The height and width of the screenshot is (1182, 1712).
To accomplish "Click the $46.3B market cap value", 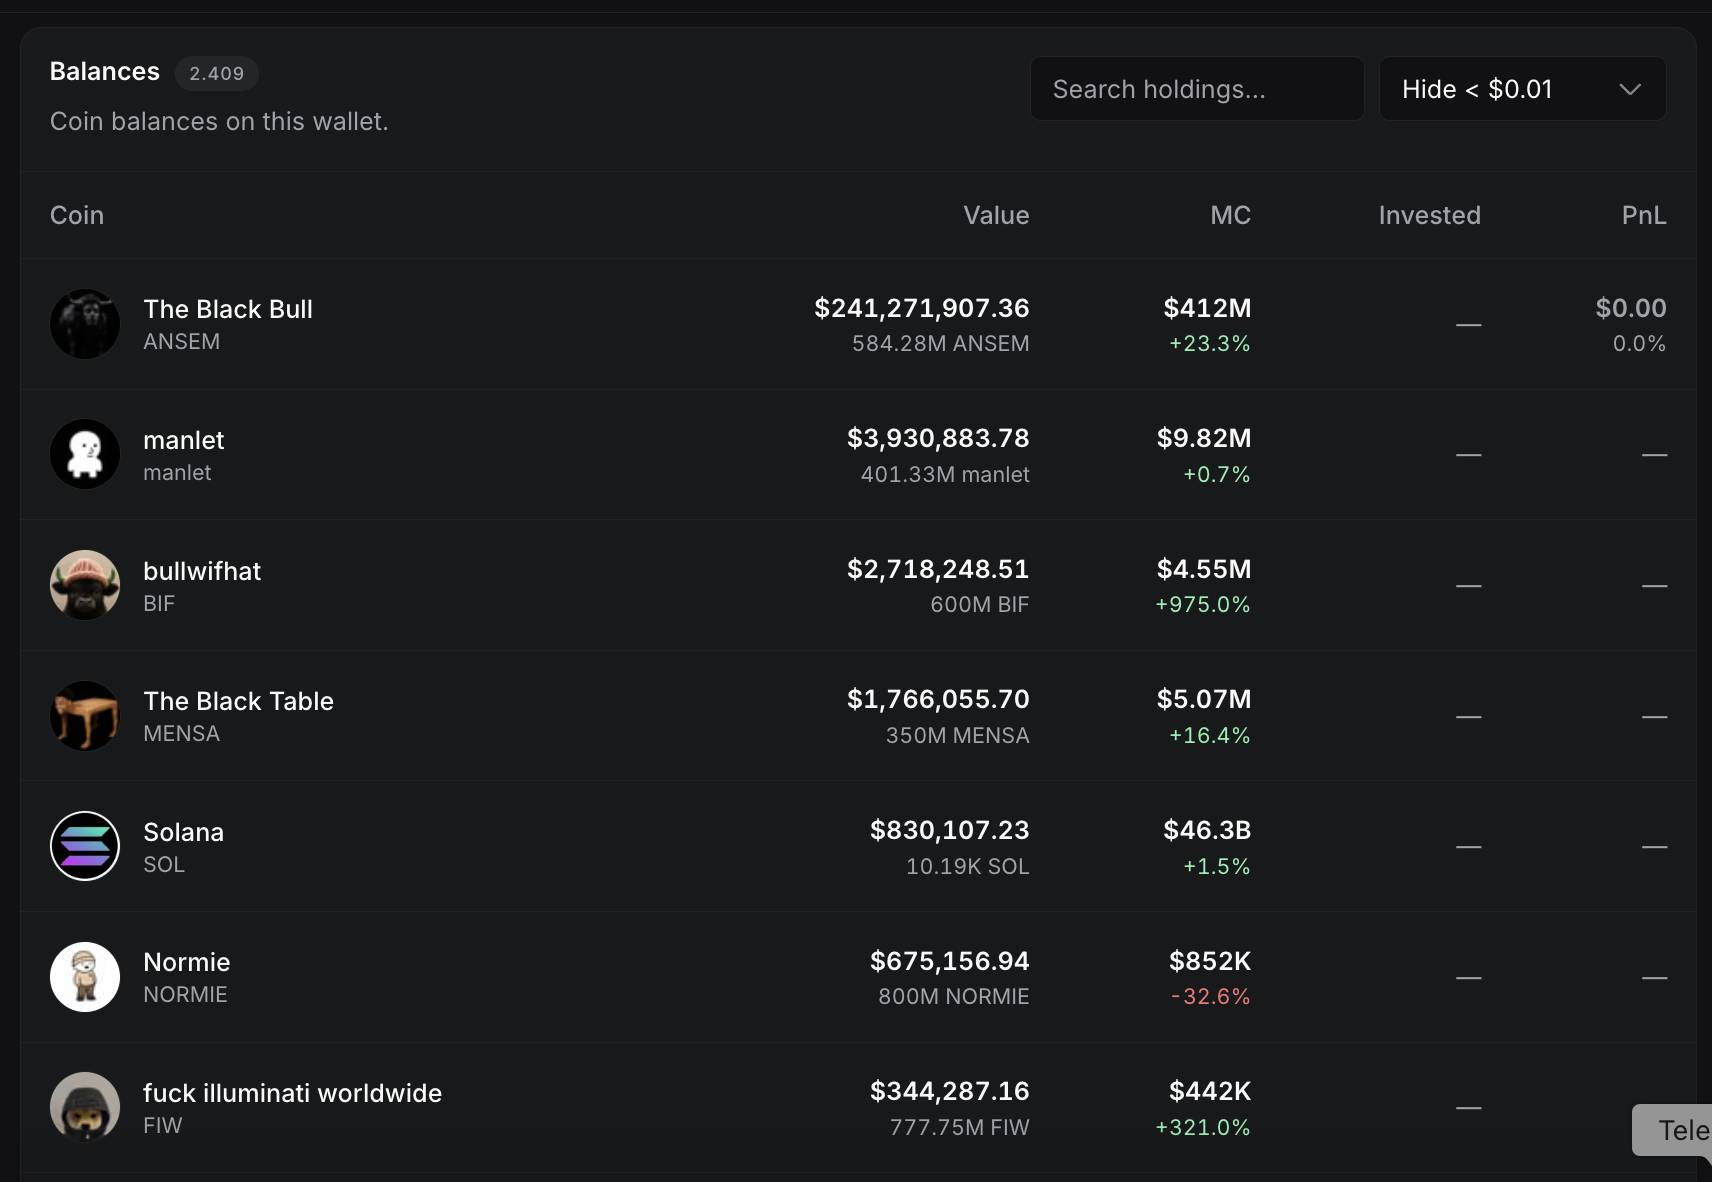I will [1207, 830].
